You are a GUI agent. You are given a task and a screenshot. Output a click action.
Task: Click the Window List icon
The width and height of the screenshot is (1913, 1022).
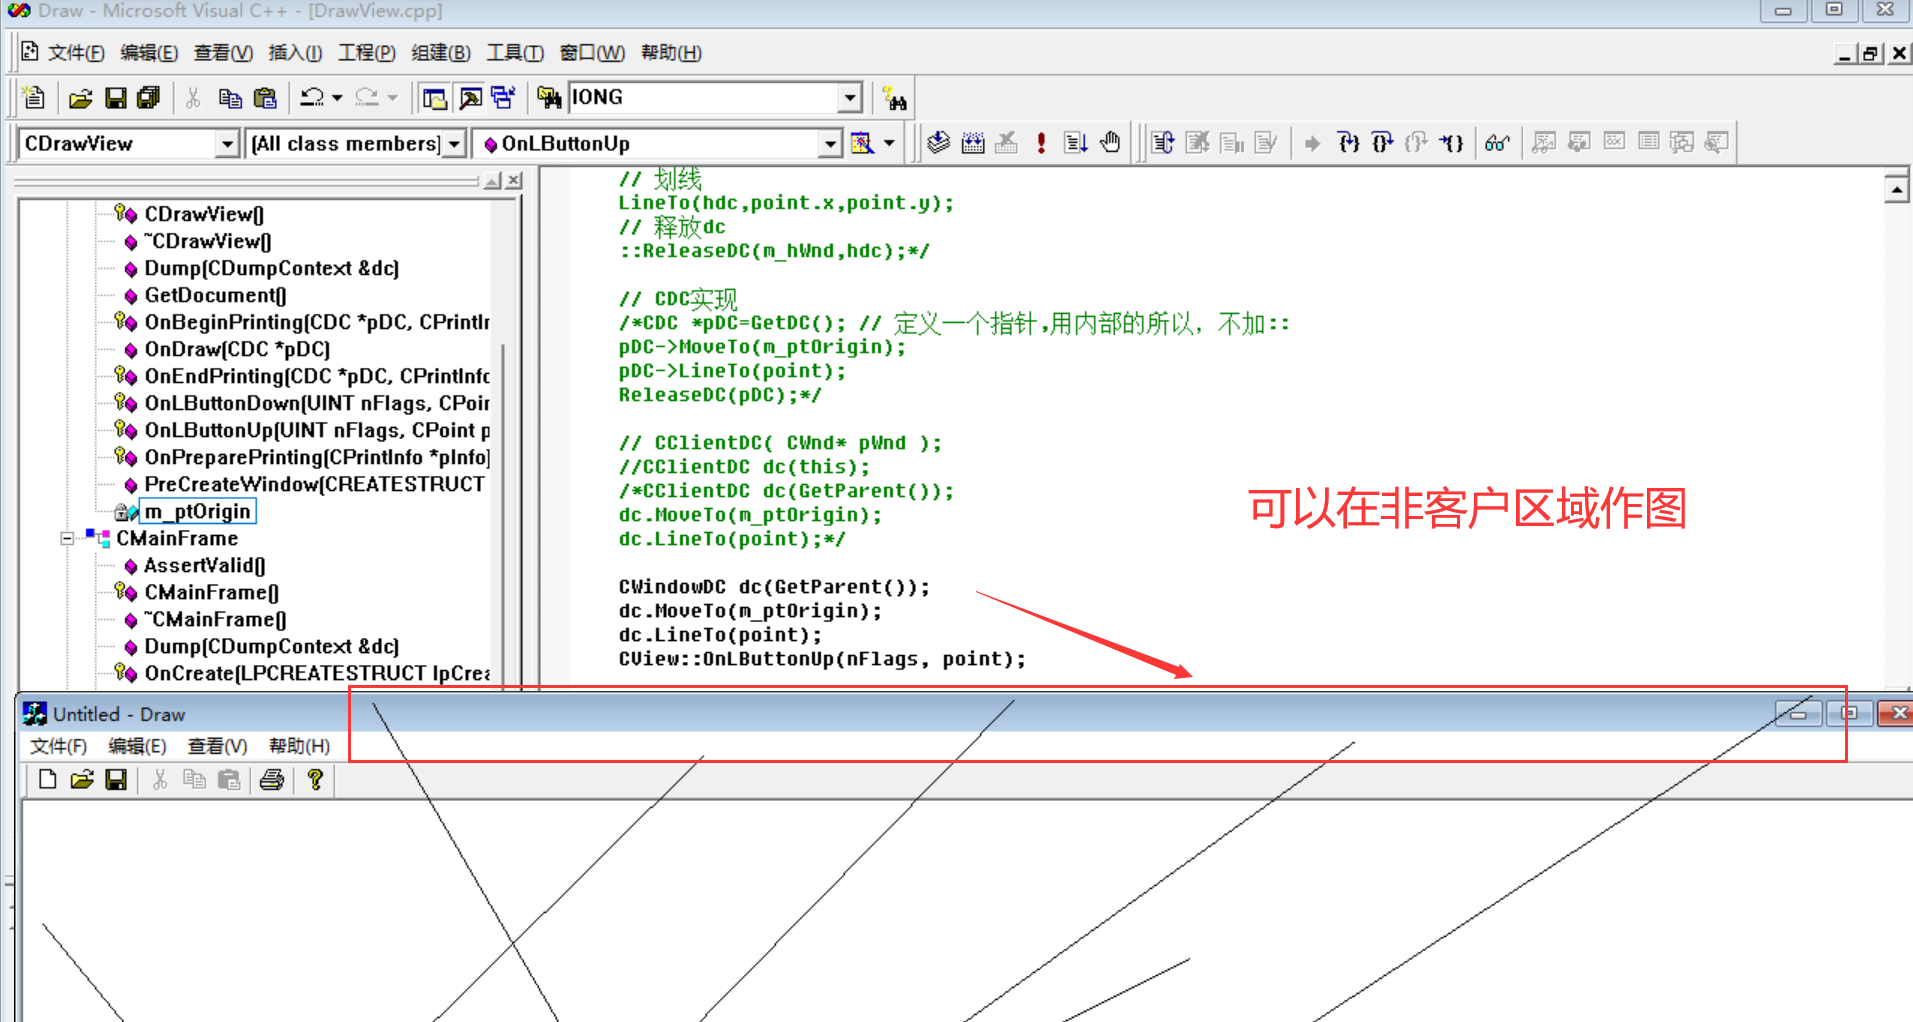click(x=504, y=98)
